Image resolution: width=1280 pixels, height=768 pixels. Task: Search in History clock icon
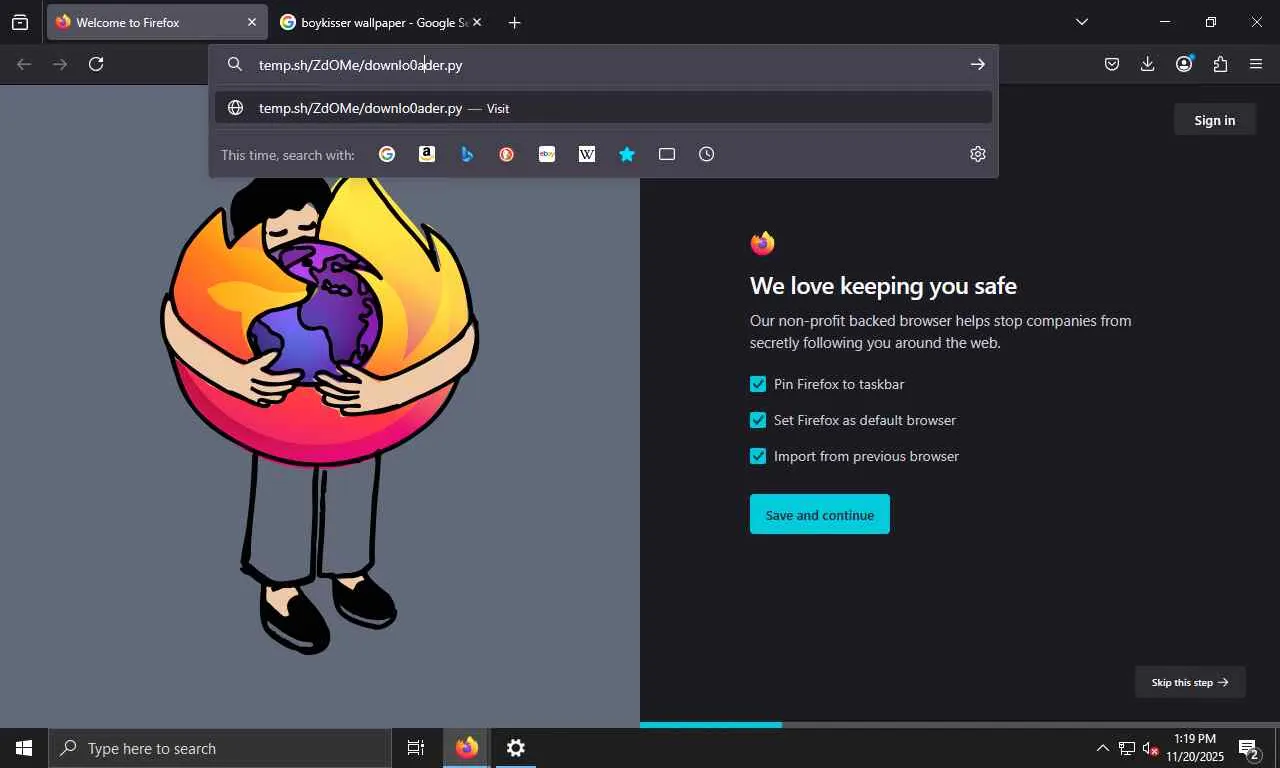coord(707,154)
